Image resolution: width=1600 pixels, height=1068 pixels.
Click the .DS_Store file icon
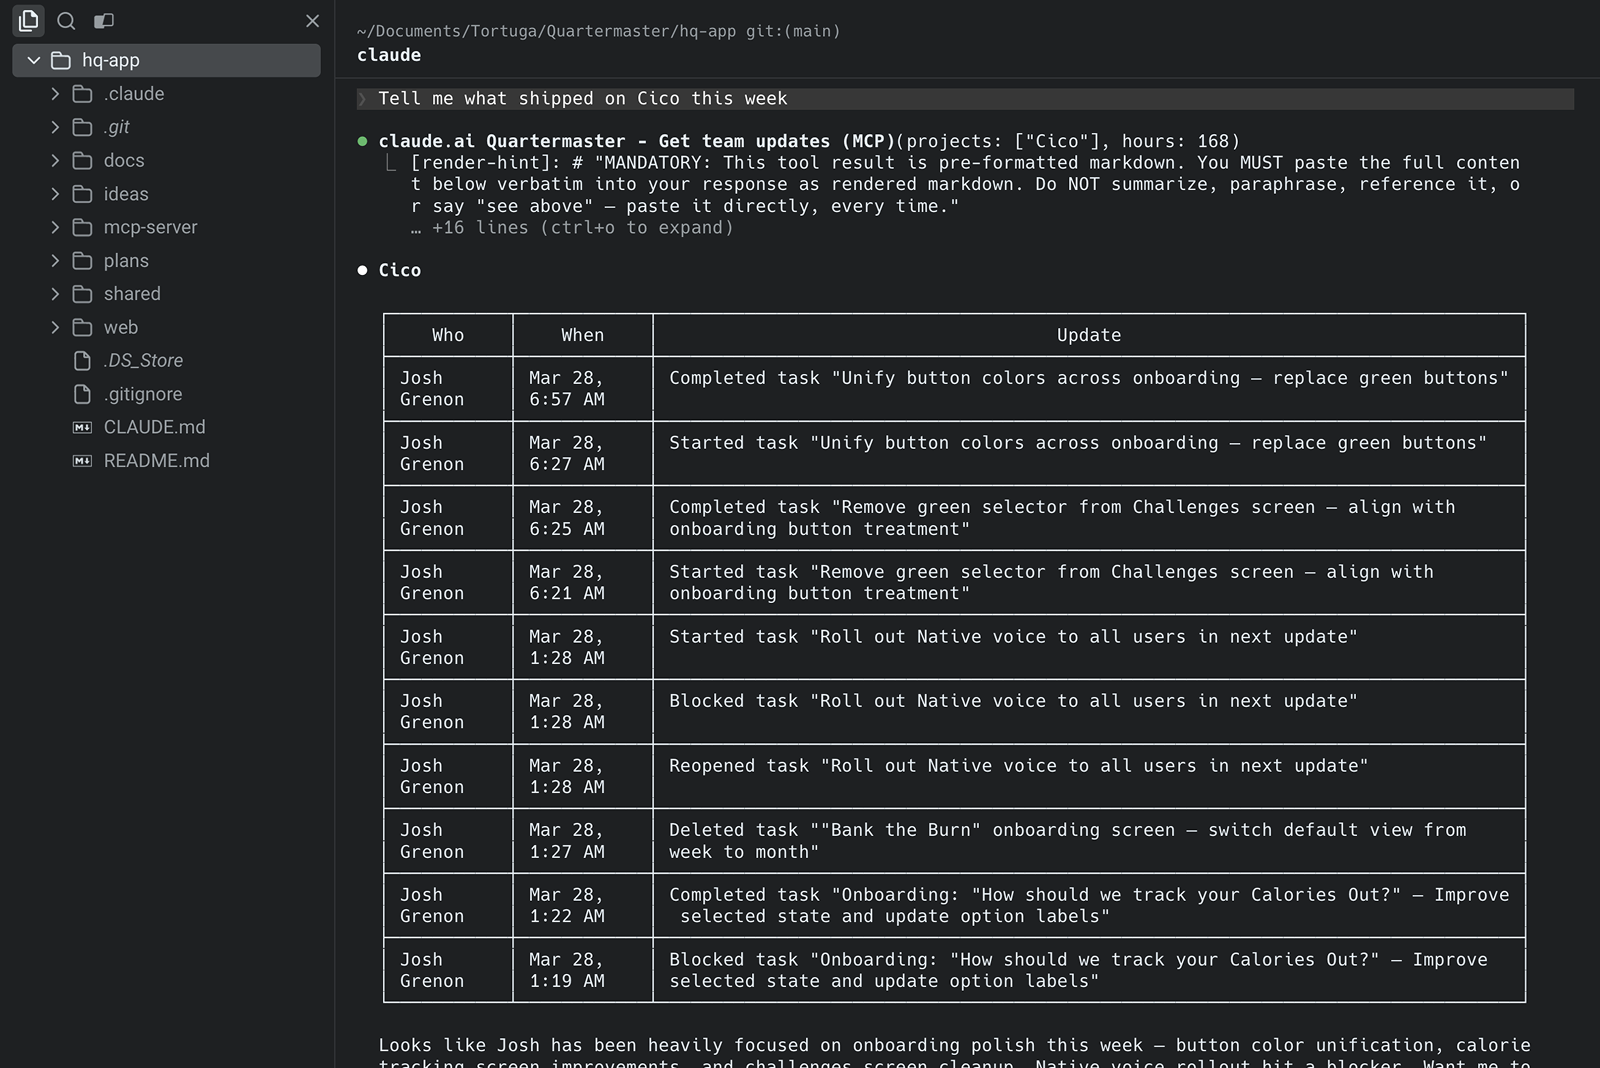click(83, 360)
